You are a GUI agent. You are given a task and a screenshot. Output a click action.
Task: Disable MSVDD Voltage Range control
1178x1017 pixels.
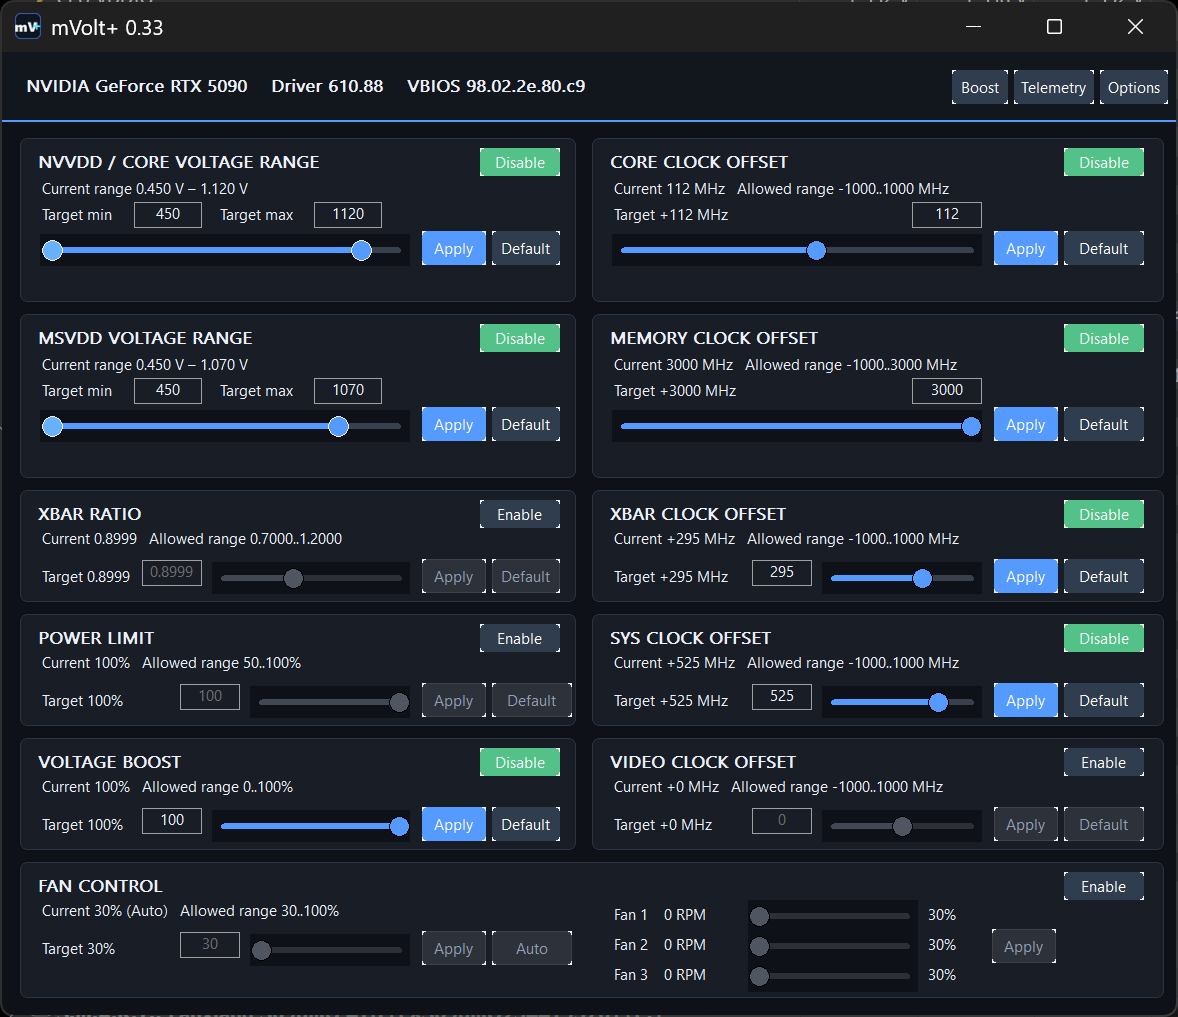pyautogui.click(x=520, y=338)
